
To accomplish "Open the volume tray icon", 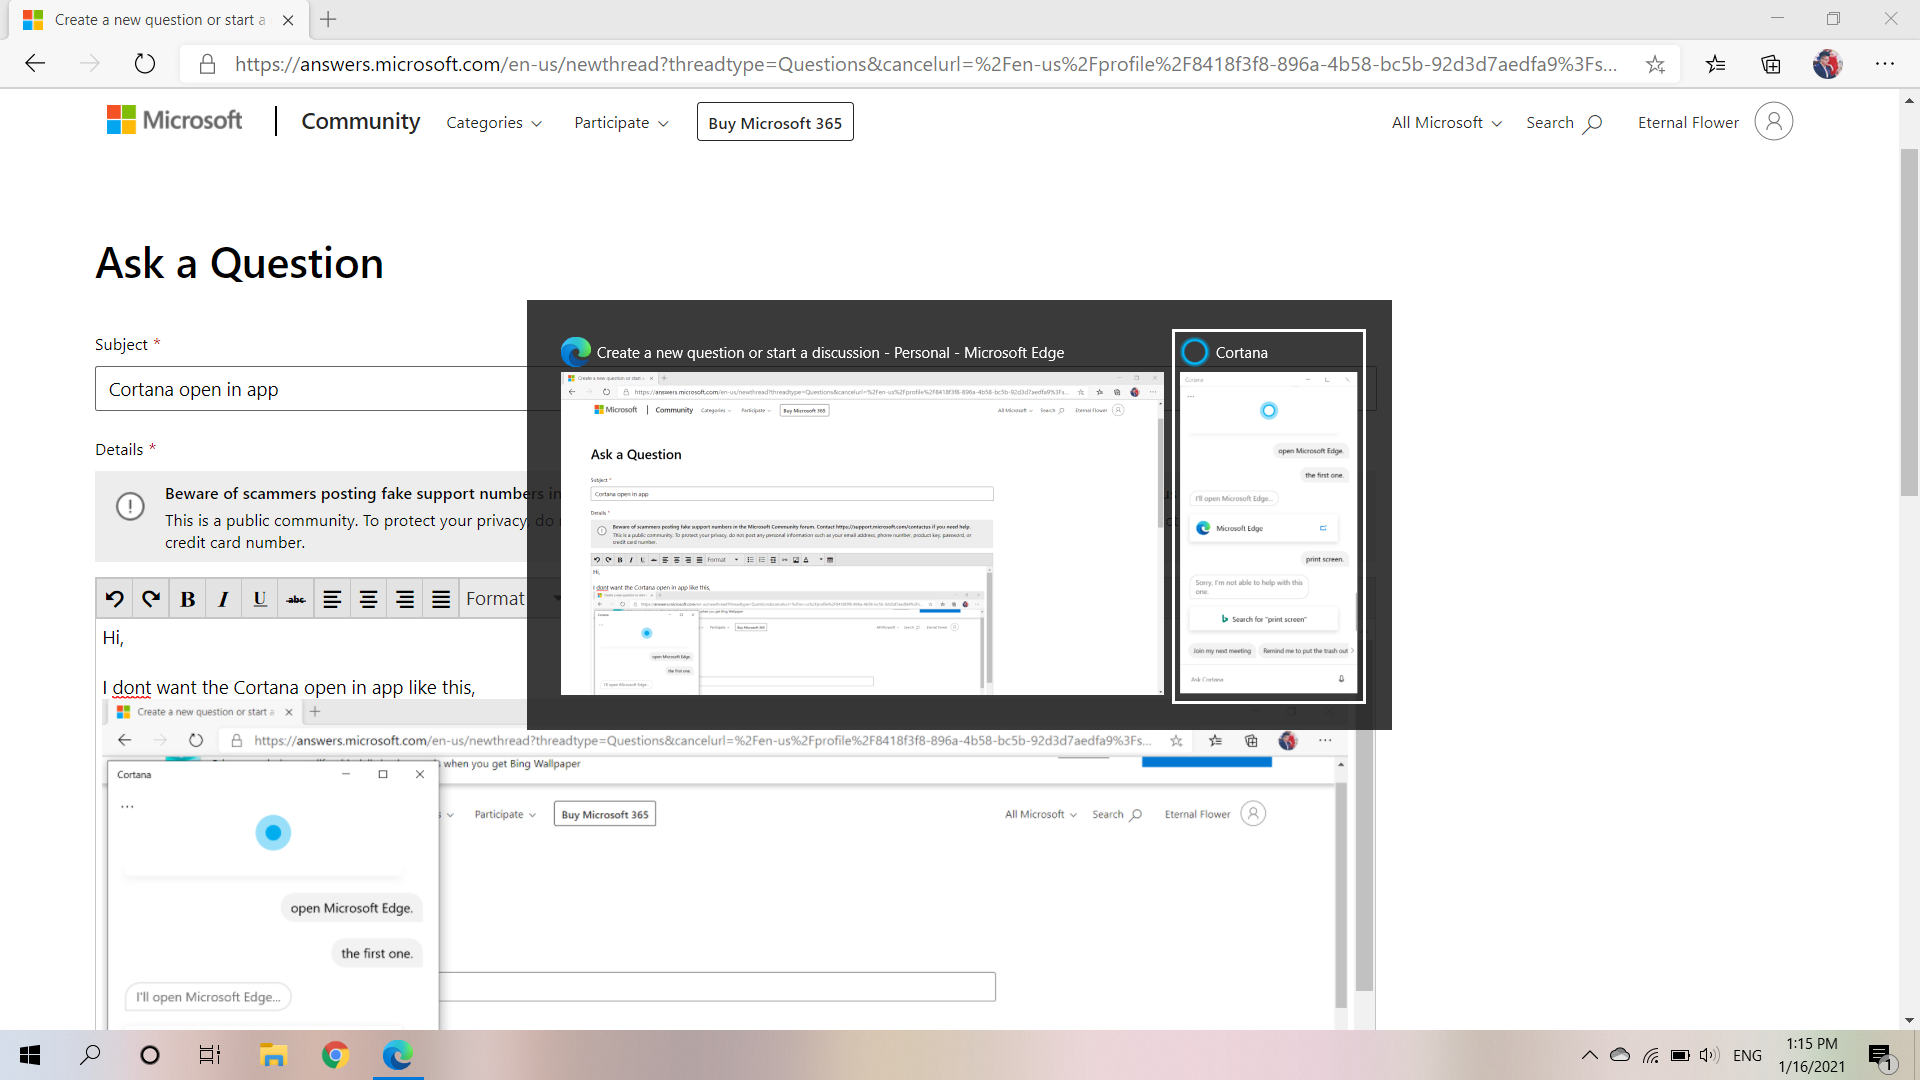I will [1709, 1055].
